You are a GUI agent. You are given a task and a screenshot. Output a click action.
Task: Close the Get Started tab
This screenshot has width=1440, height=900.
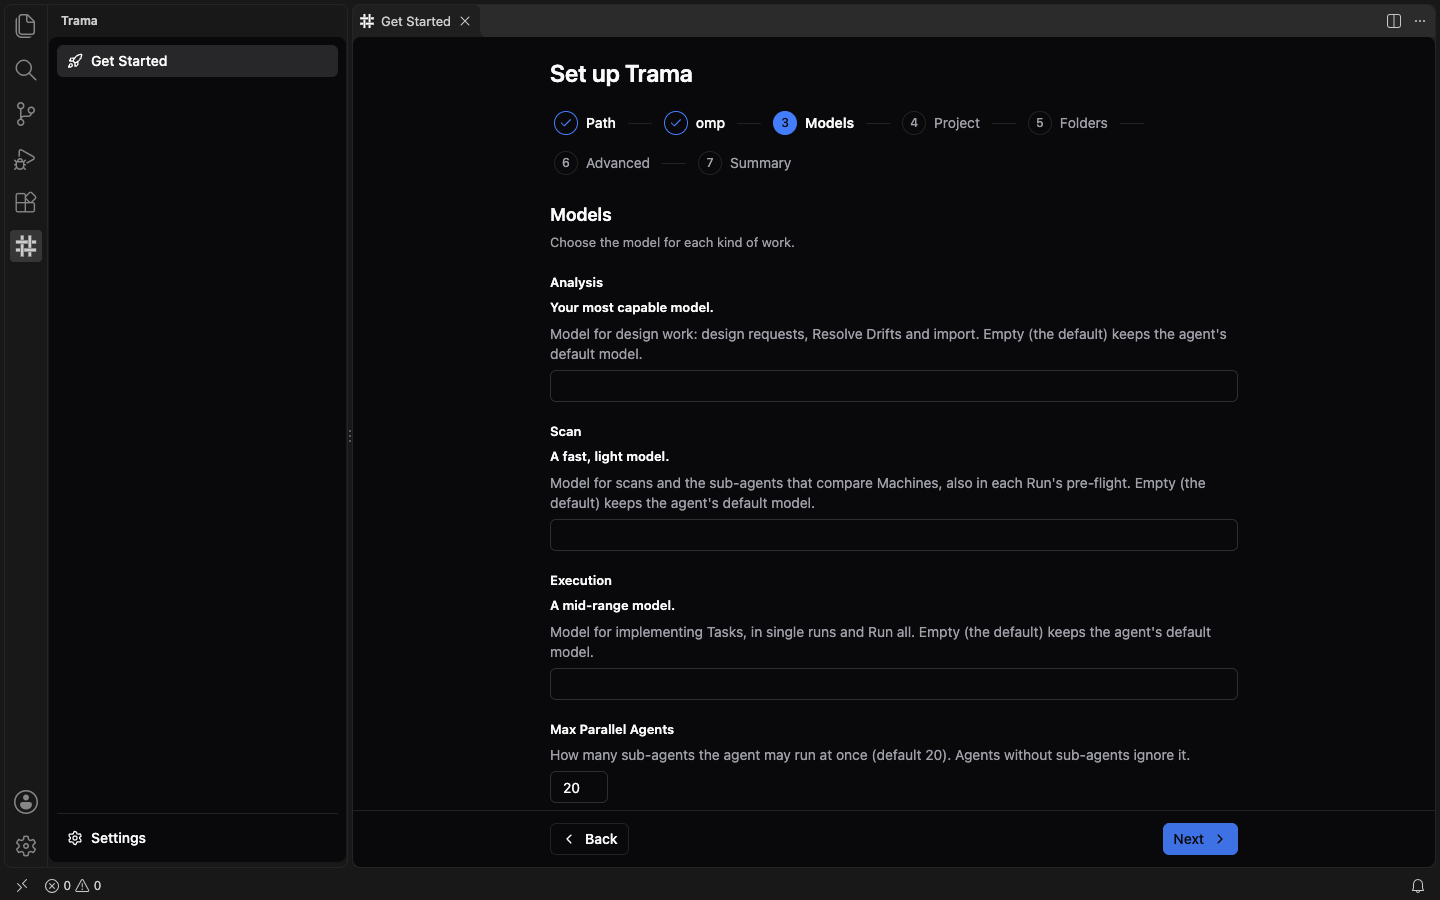[465, 21]
